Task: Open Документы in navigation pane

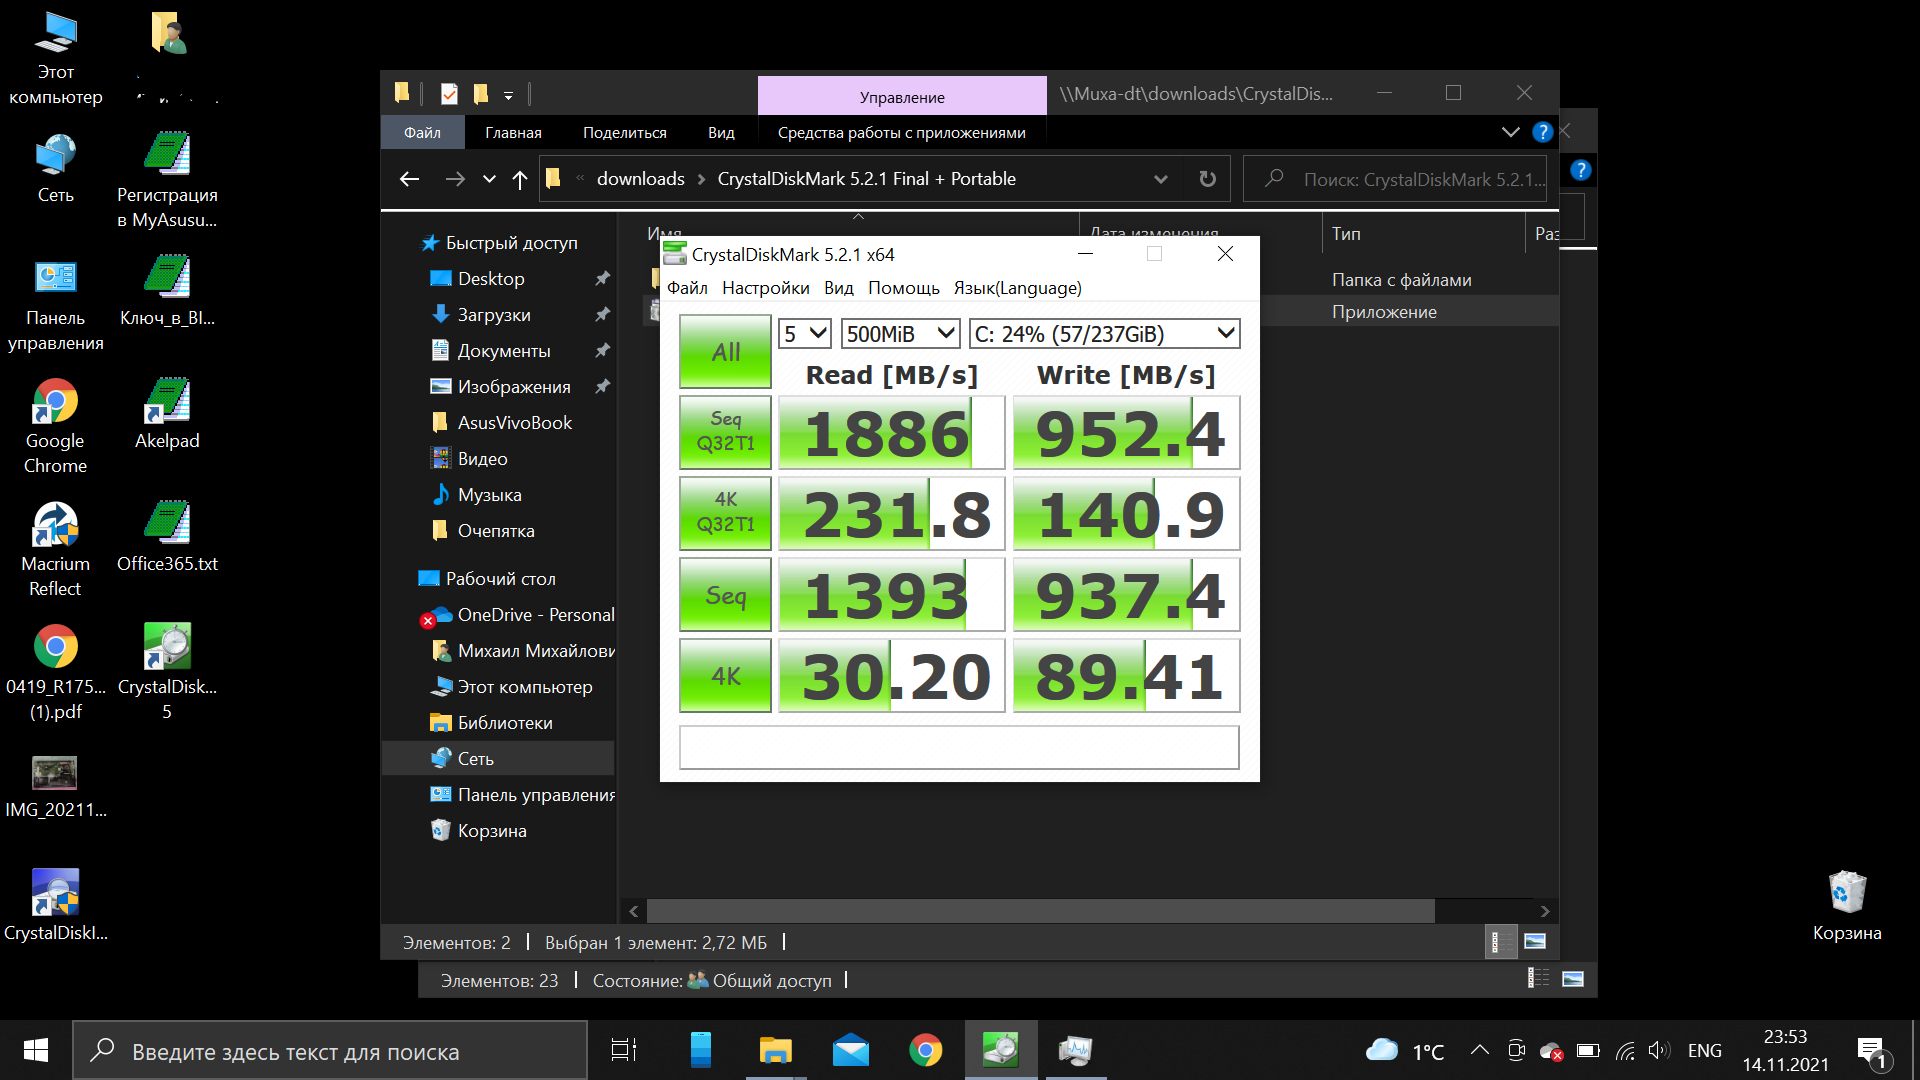Action: tap(504, 351)
